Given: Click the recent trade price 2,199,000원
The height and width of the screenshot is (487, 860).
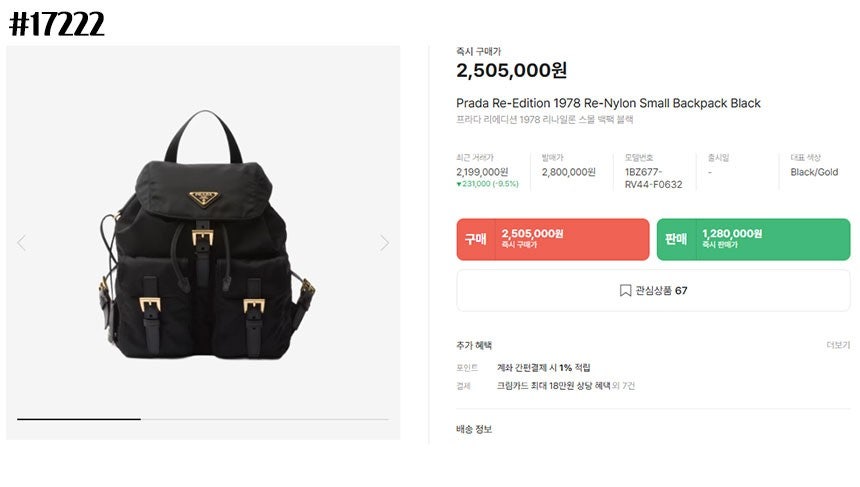Looking at the screenshot, I should point(482,172).
